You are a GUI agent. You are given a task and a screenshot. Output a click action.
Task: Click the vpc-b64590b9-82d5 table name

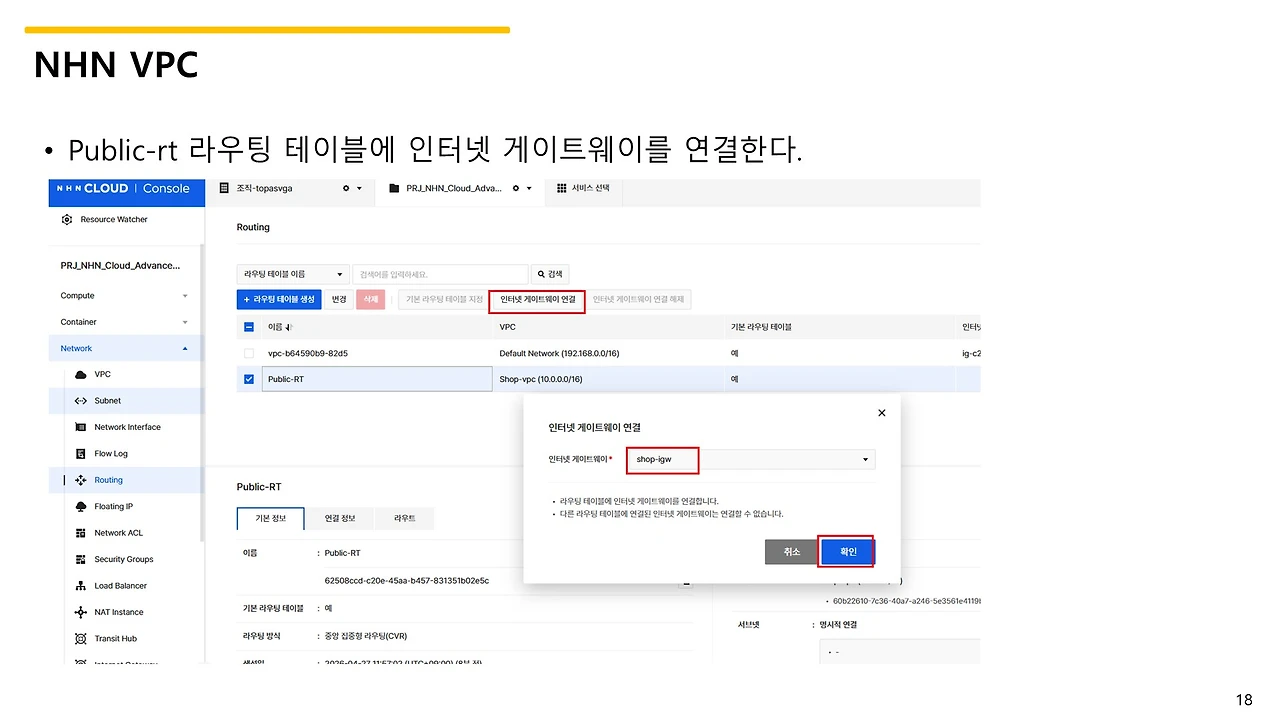pyautogui.click(x=308, y=353)
